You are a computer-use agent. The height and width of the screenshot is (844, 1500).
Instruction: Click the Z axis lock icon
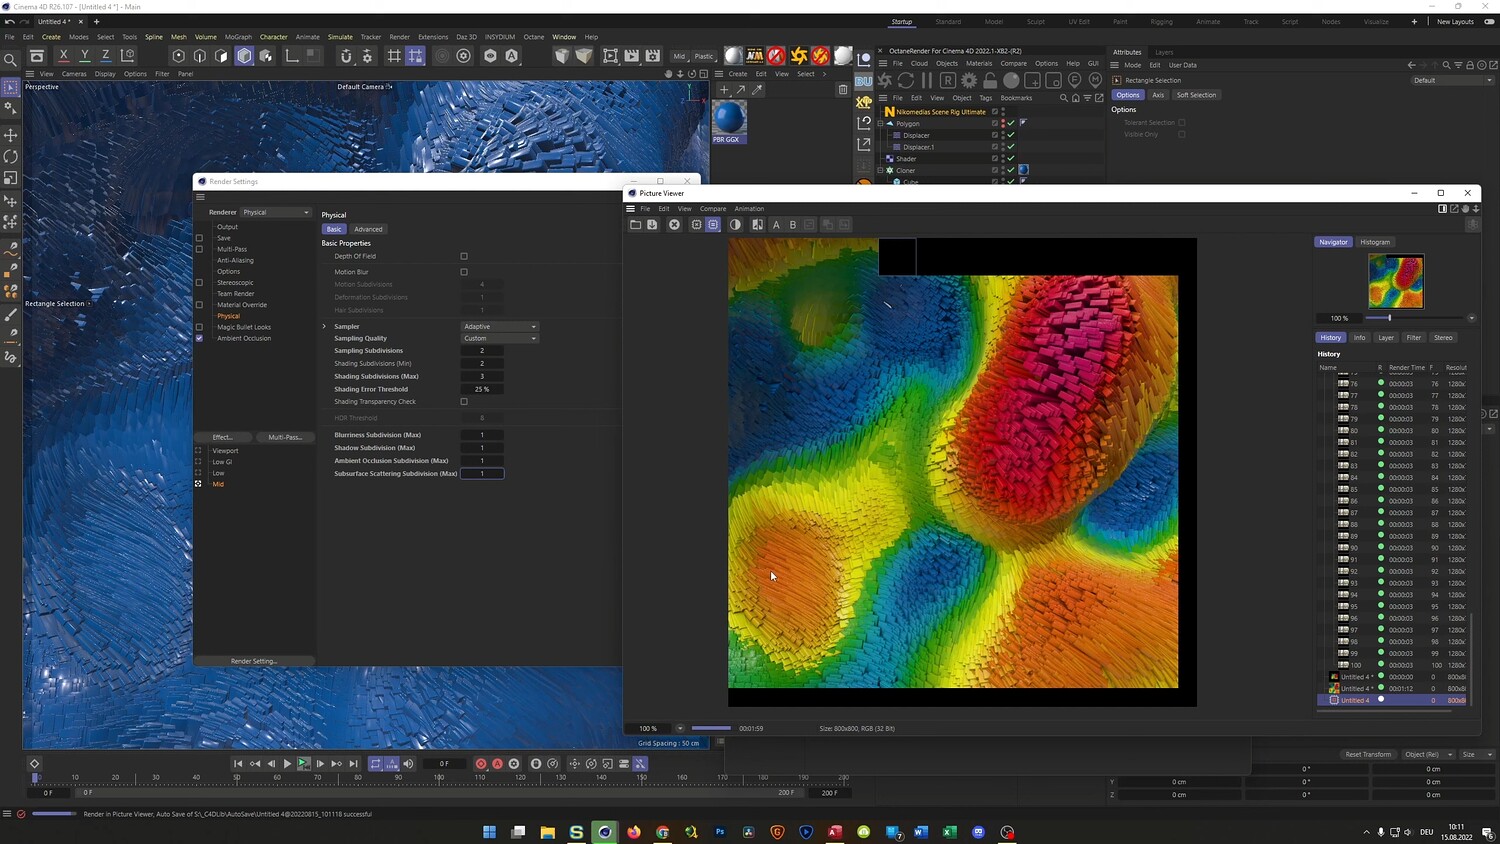click(x=106, y=56)
